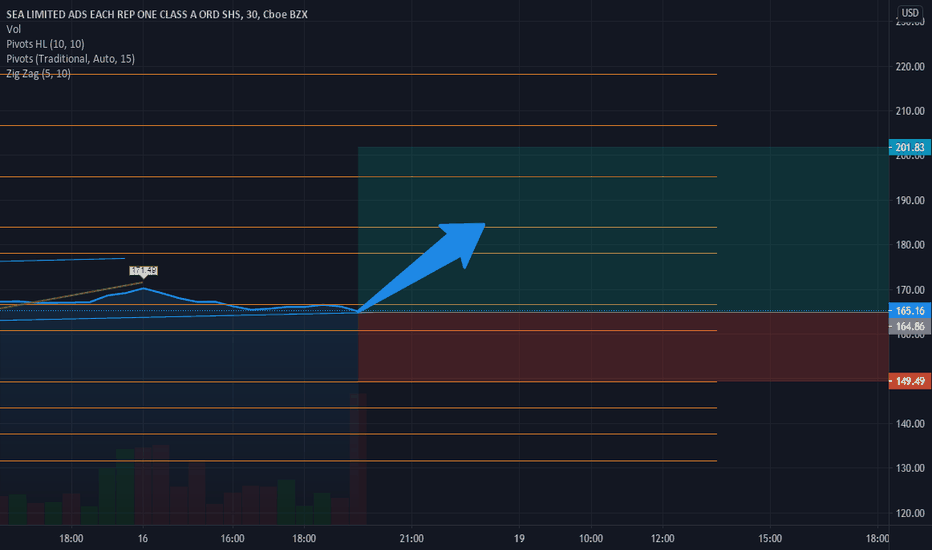Click the 164.86 gray price label
932x550 pixels.
tap(910, 326)
